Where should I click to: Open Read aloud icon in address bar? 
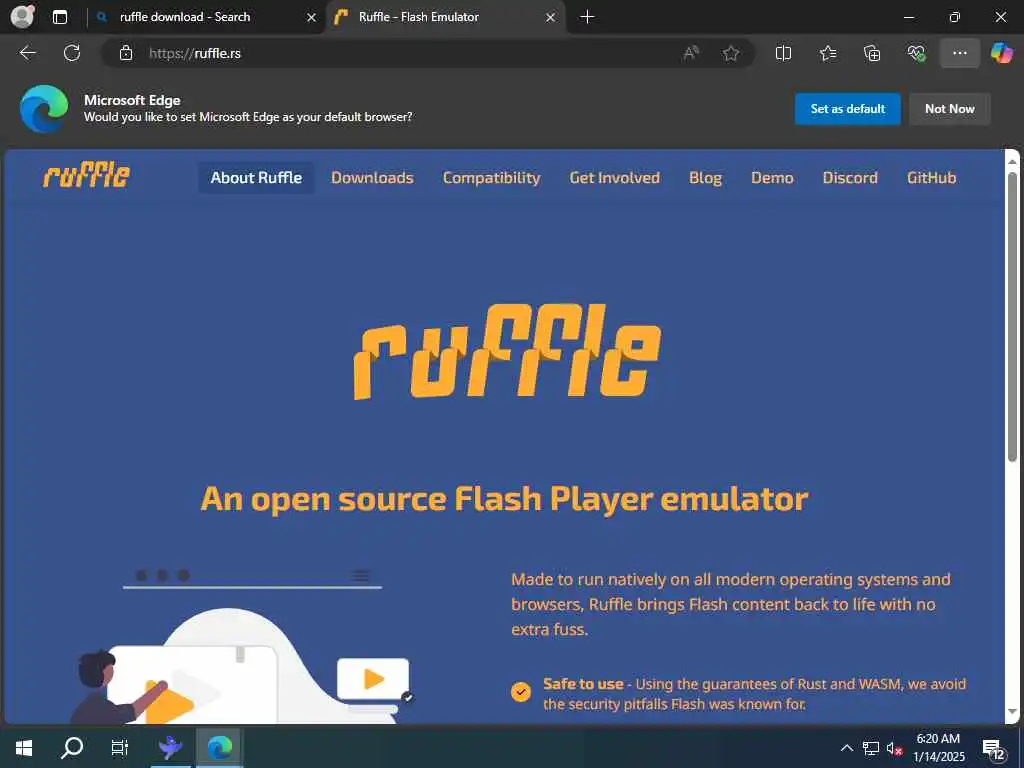pyautogui.click(x=691, y=53)
